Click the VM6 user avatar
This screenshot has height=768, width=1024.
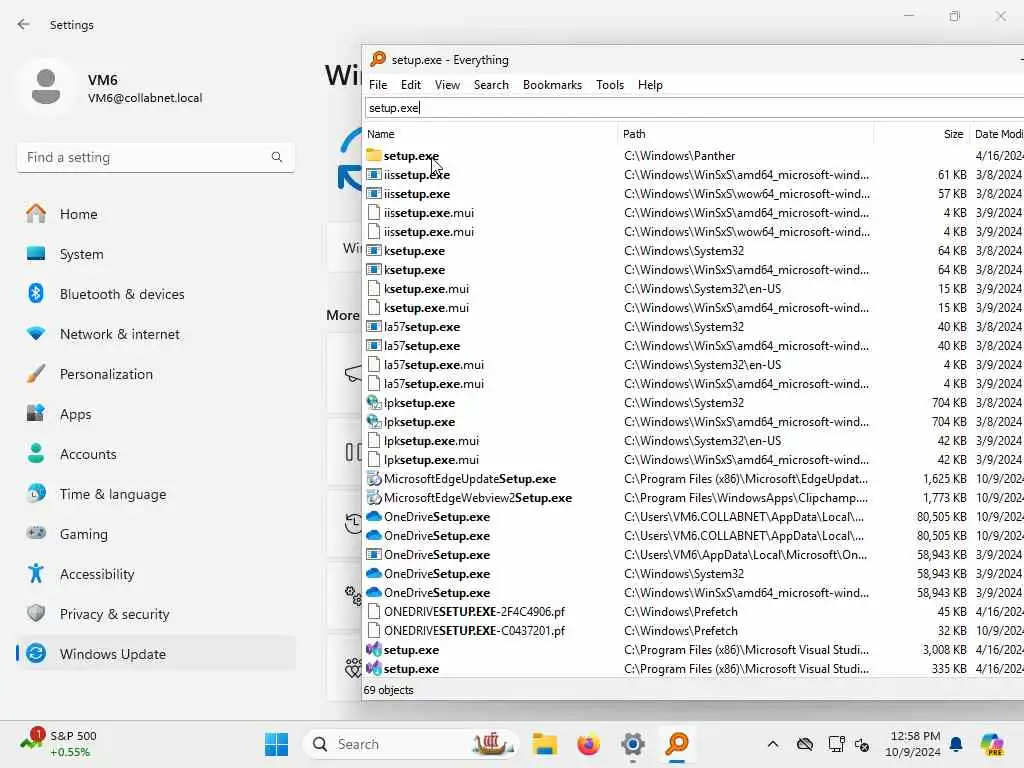(x=46, y=87)
